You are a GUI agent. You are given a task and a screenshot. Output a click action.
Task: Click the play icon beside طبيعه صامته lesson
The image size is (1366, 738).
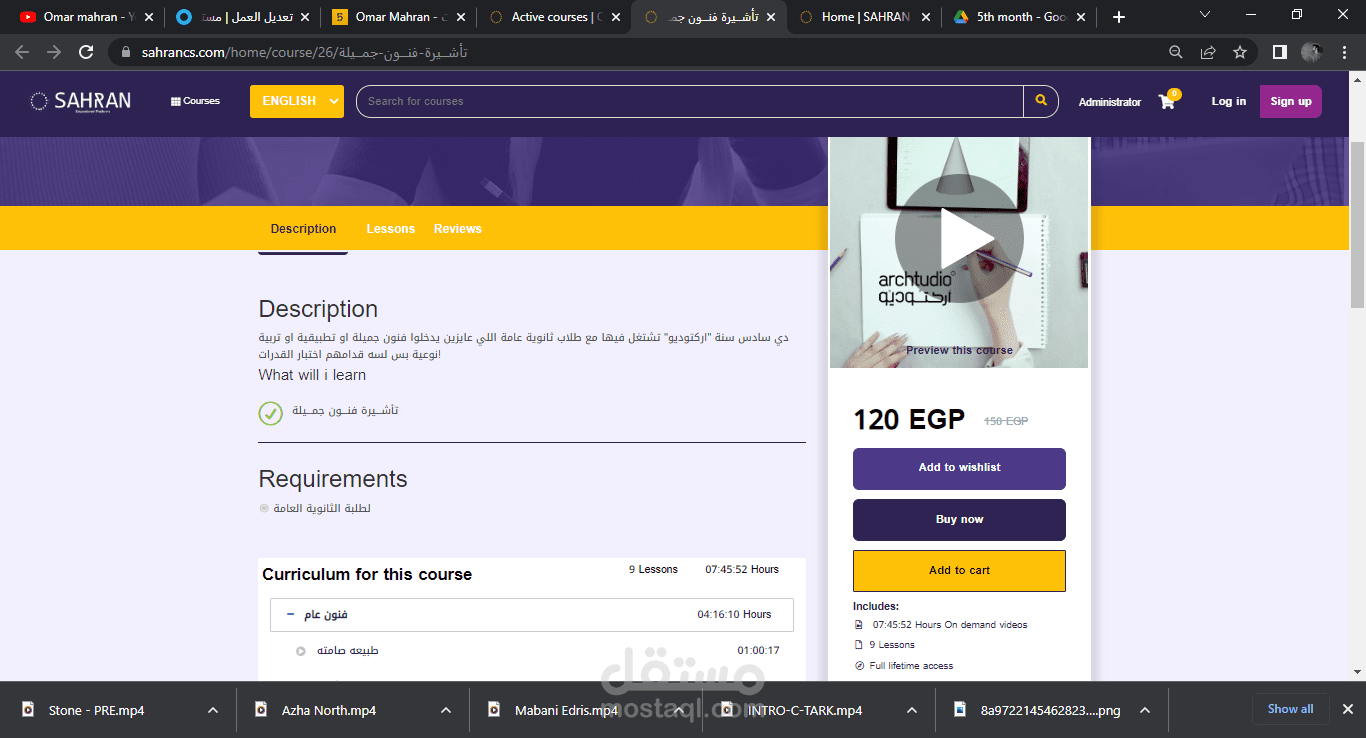[300, 651]
